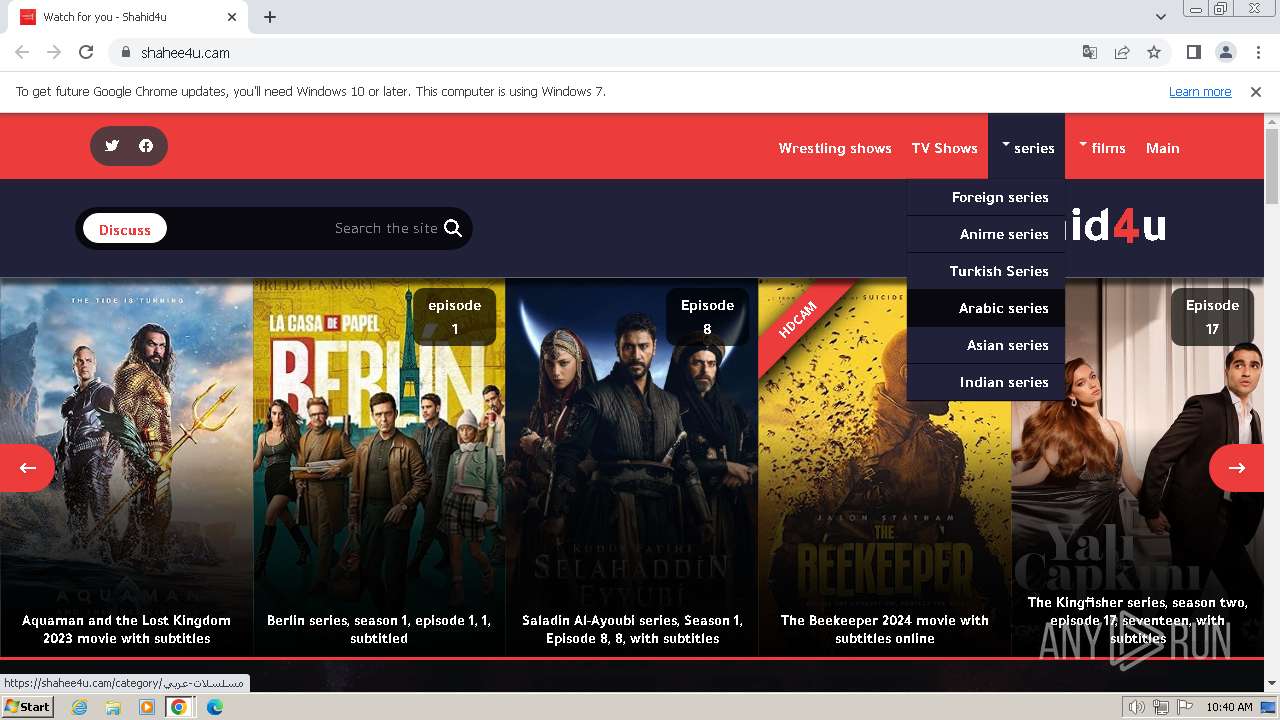The width and height of the screenshot is (1280, 720).
Task: Expand the series dropdown menu
Action: [1027, 147]
